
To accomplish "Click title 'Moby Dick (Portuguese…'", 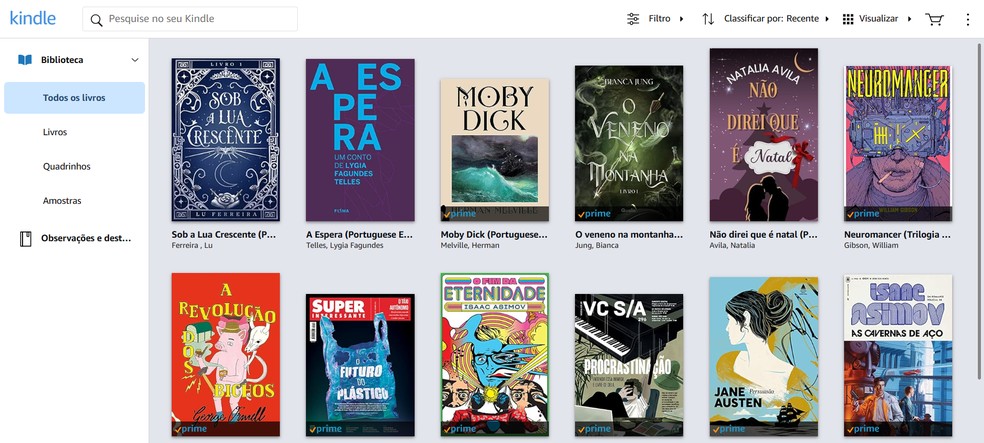I will tap(494, 235).
